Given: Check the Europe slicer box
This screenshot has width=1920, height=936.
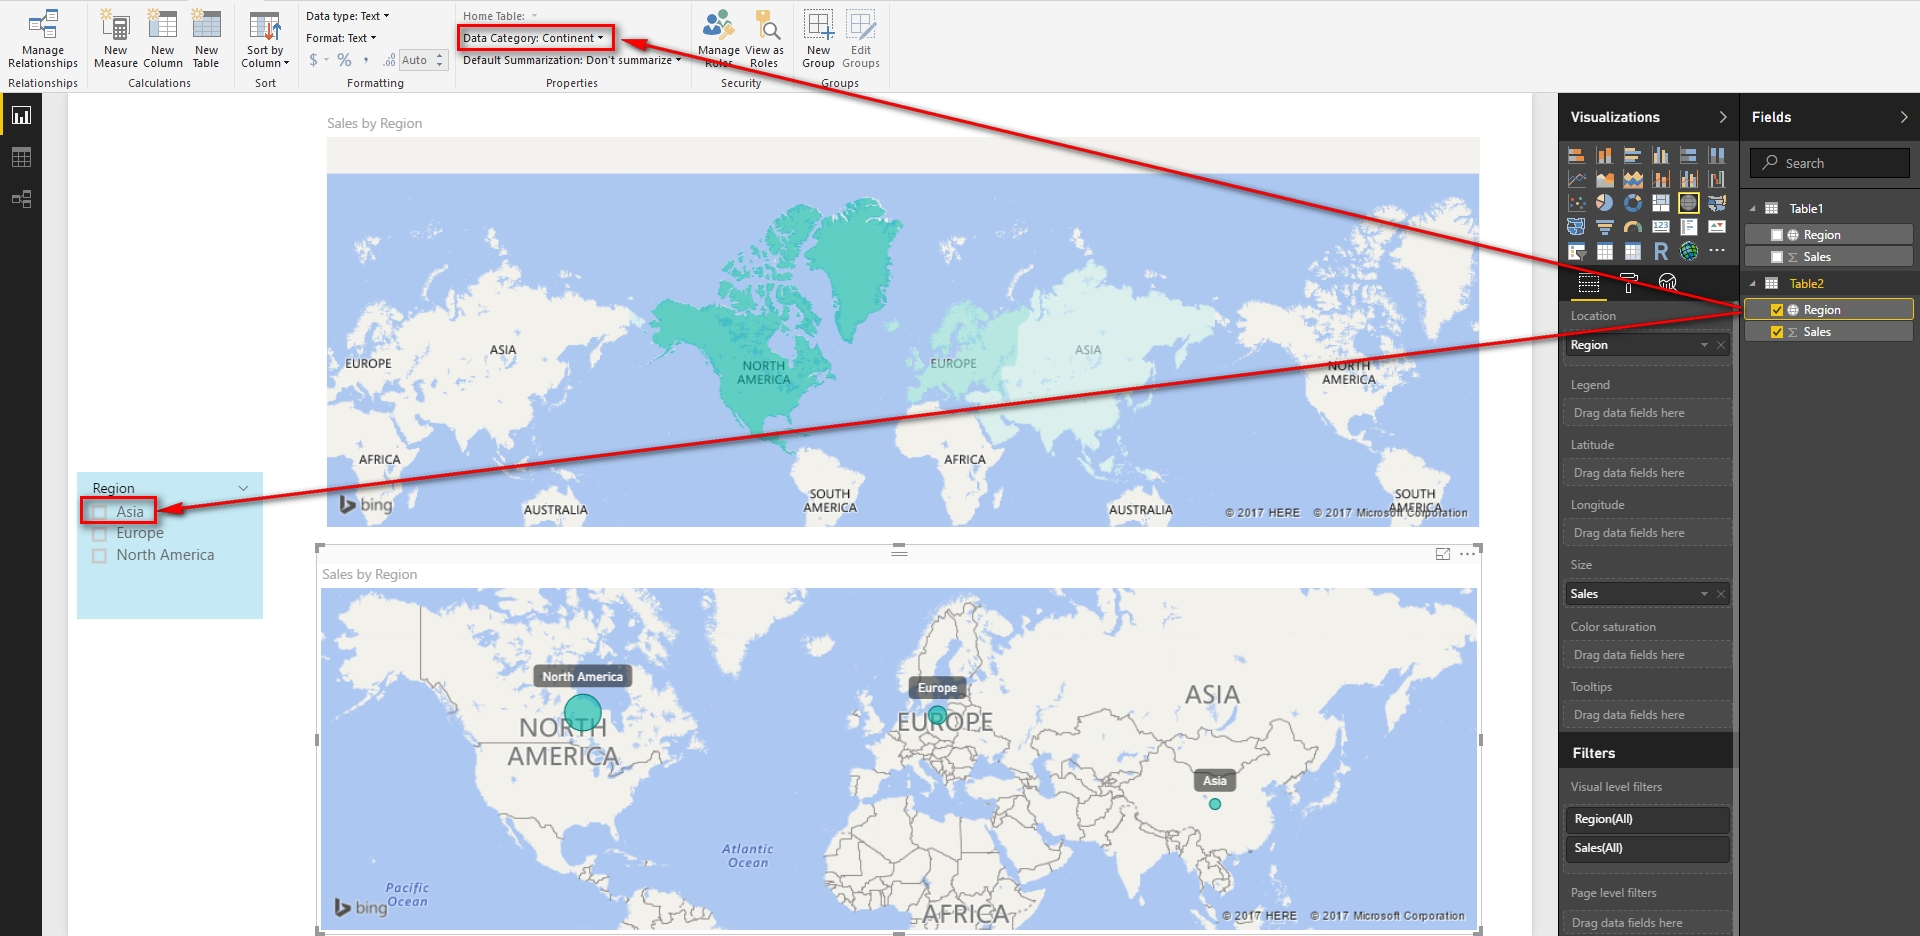Looking at the screenshot, I should pyautogui.click(x=99, y=534).
